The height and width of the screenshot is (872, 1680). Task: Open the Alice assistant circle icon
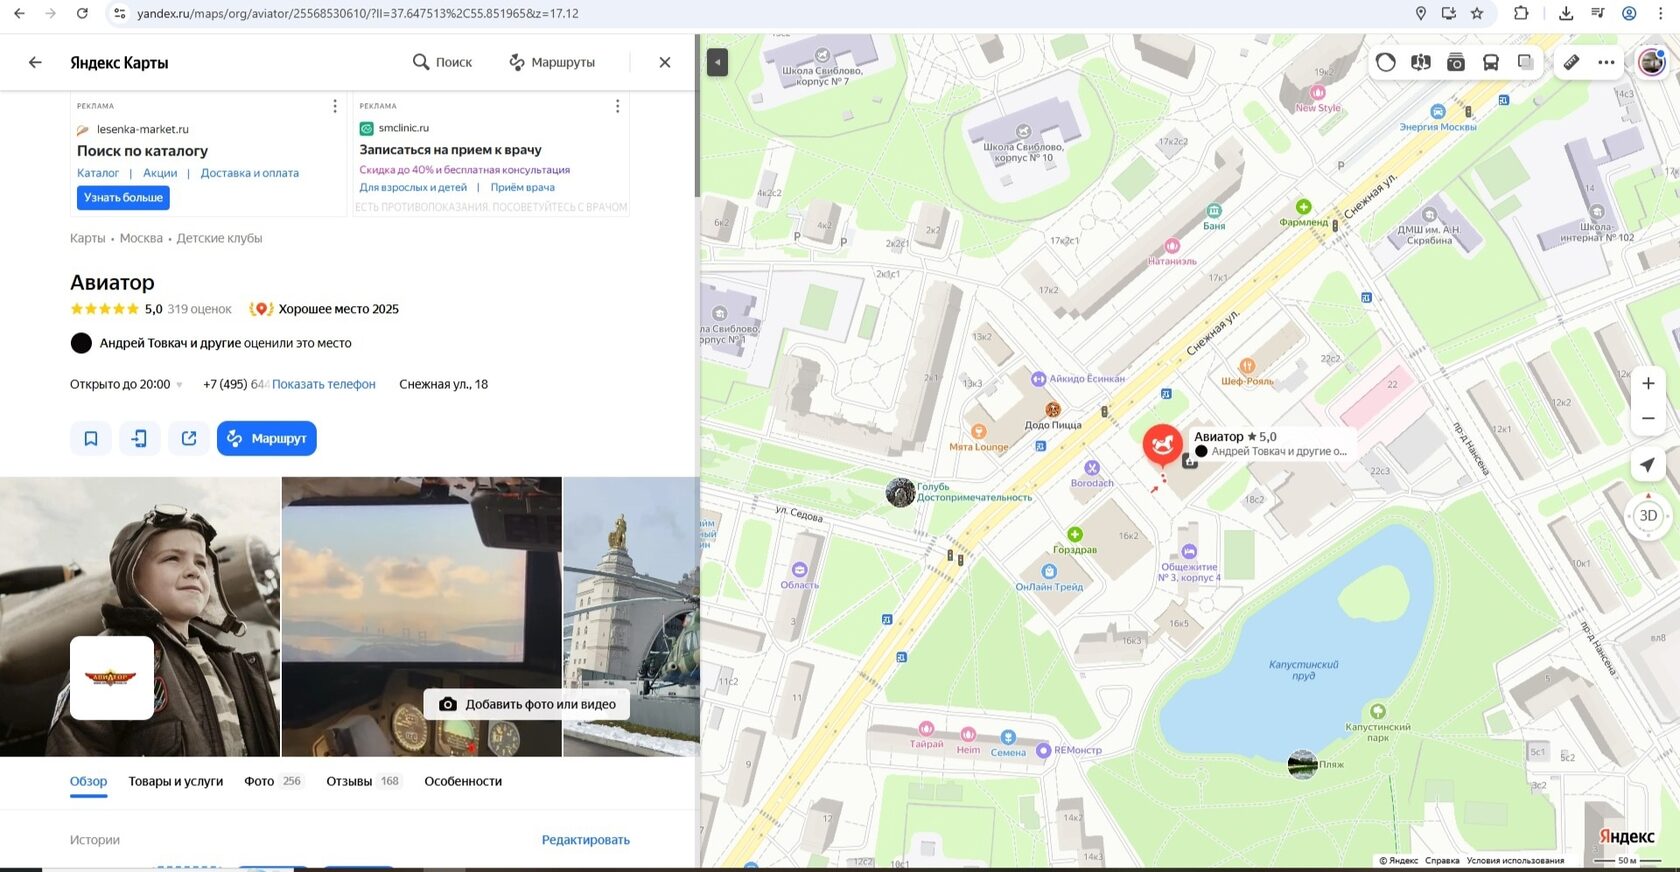[x=1386, y=62]
